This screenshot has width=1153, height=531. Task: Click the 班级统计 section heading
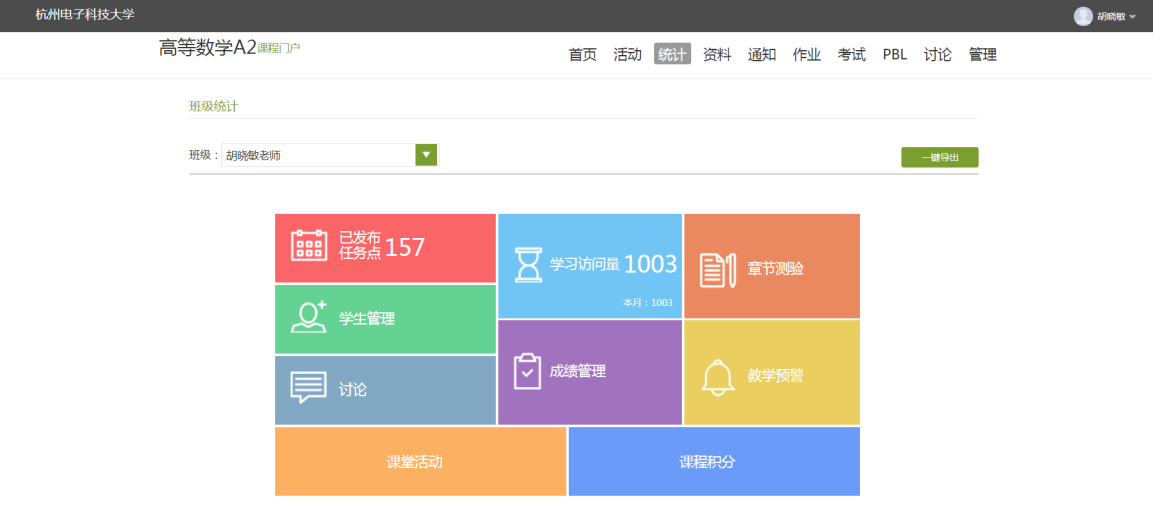[213, 107]
